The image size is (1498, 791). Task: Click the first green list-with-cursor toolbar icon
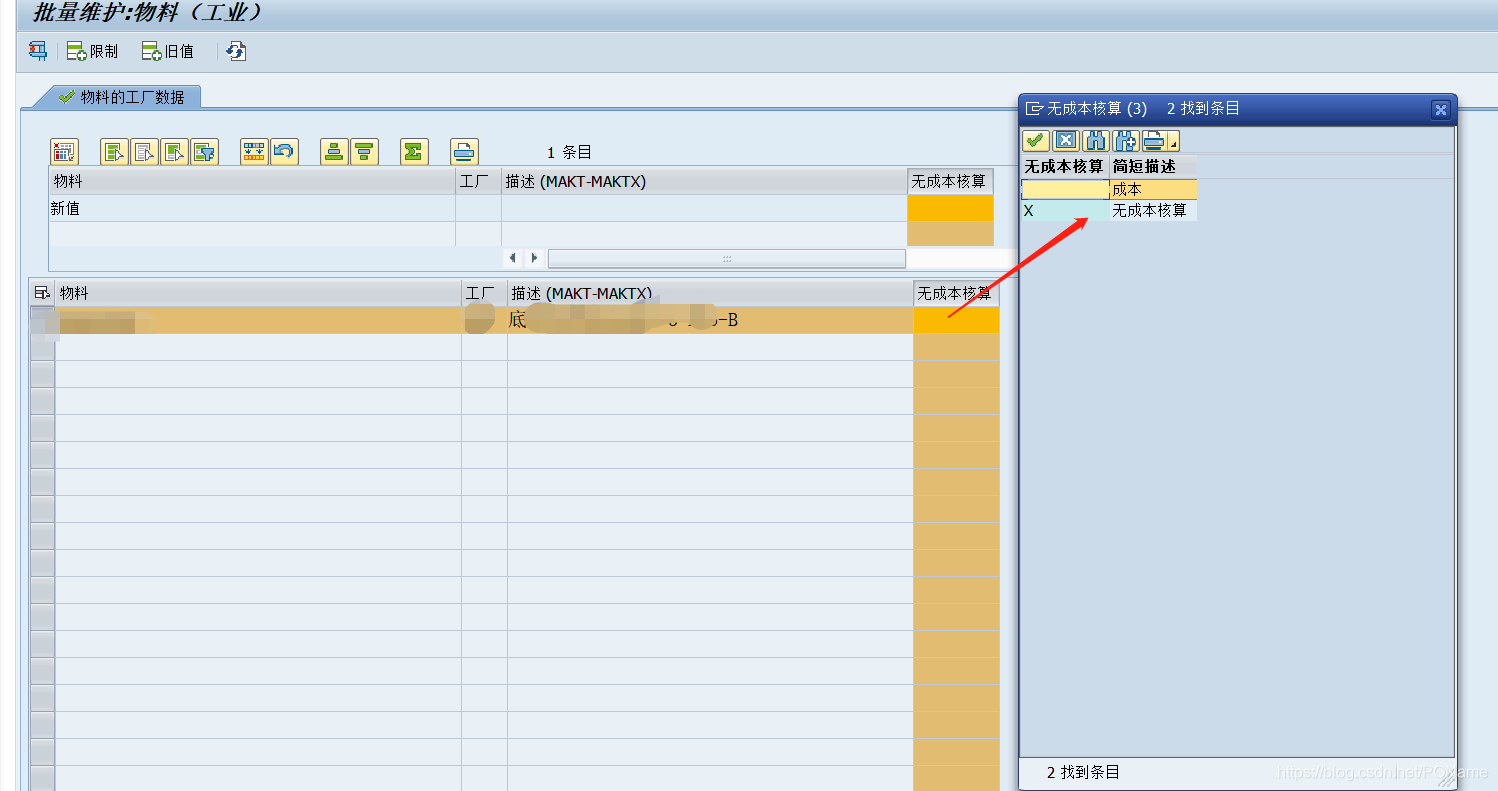click(115, 152)
